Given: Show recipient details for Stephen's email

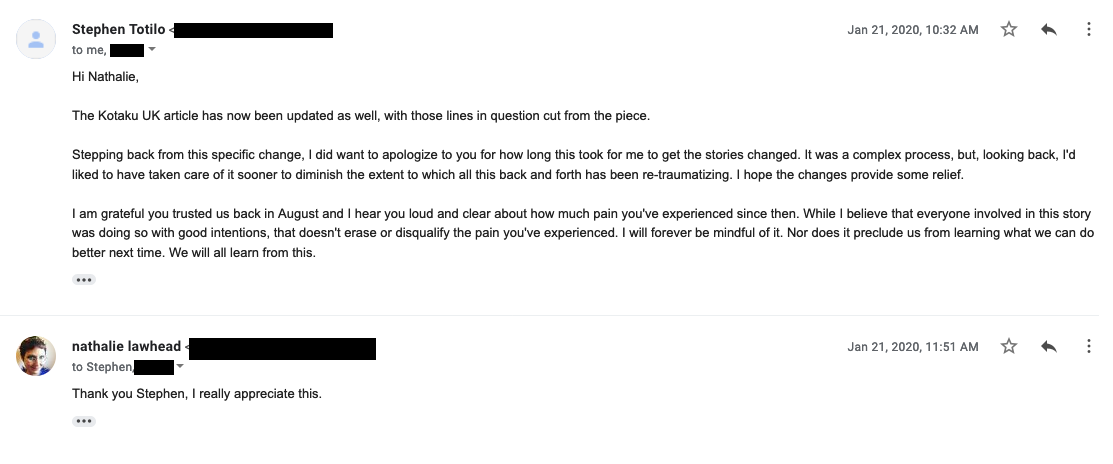Looking at the screenshot, I should pyautogui.click(x=152, y=50).
